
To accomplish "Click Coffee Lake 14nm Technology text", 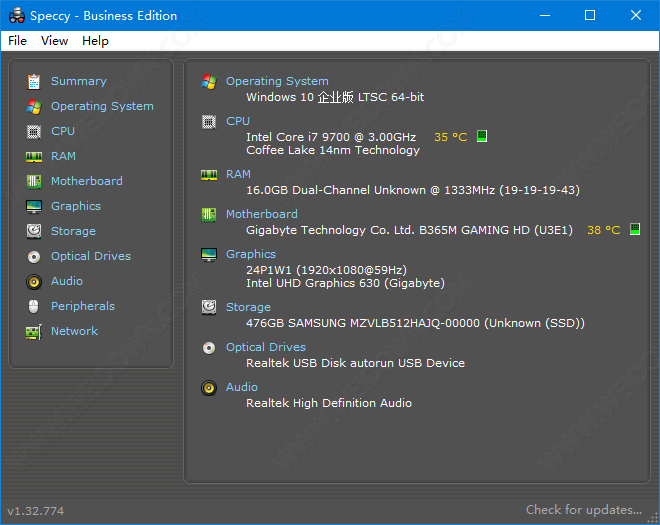I will point(333,150).
